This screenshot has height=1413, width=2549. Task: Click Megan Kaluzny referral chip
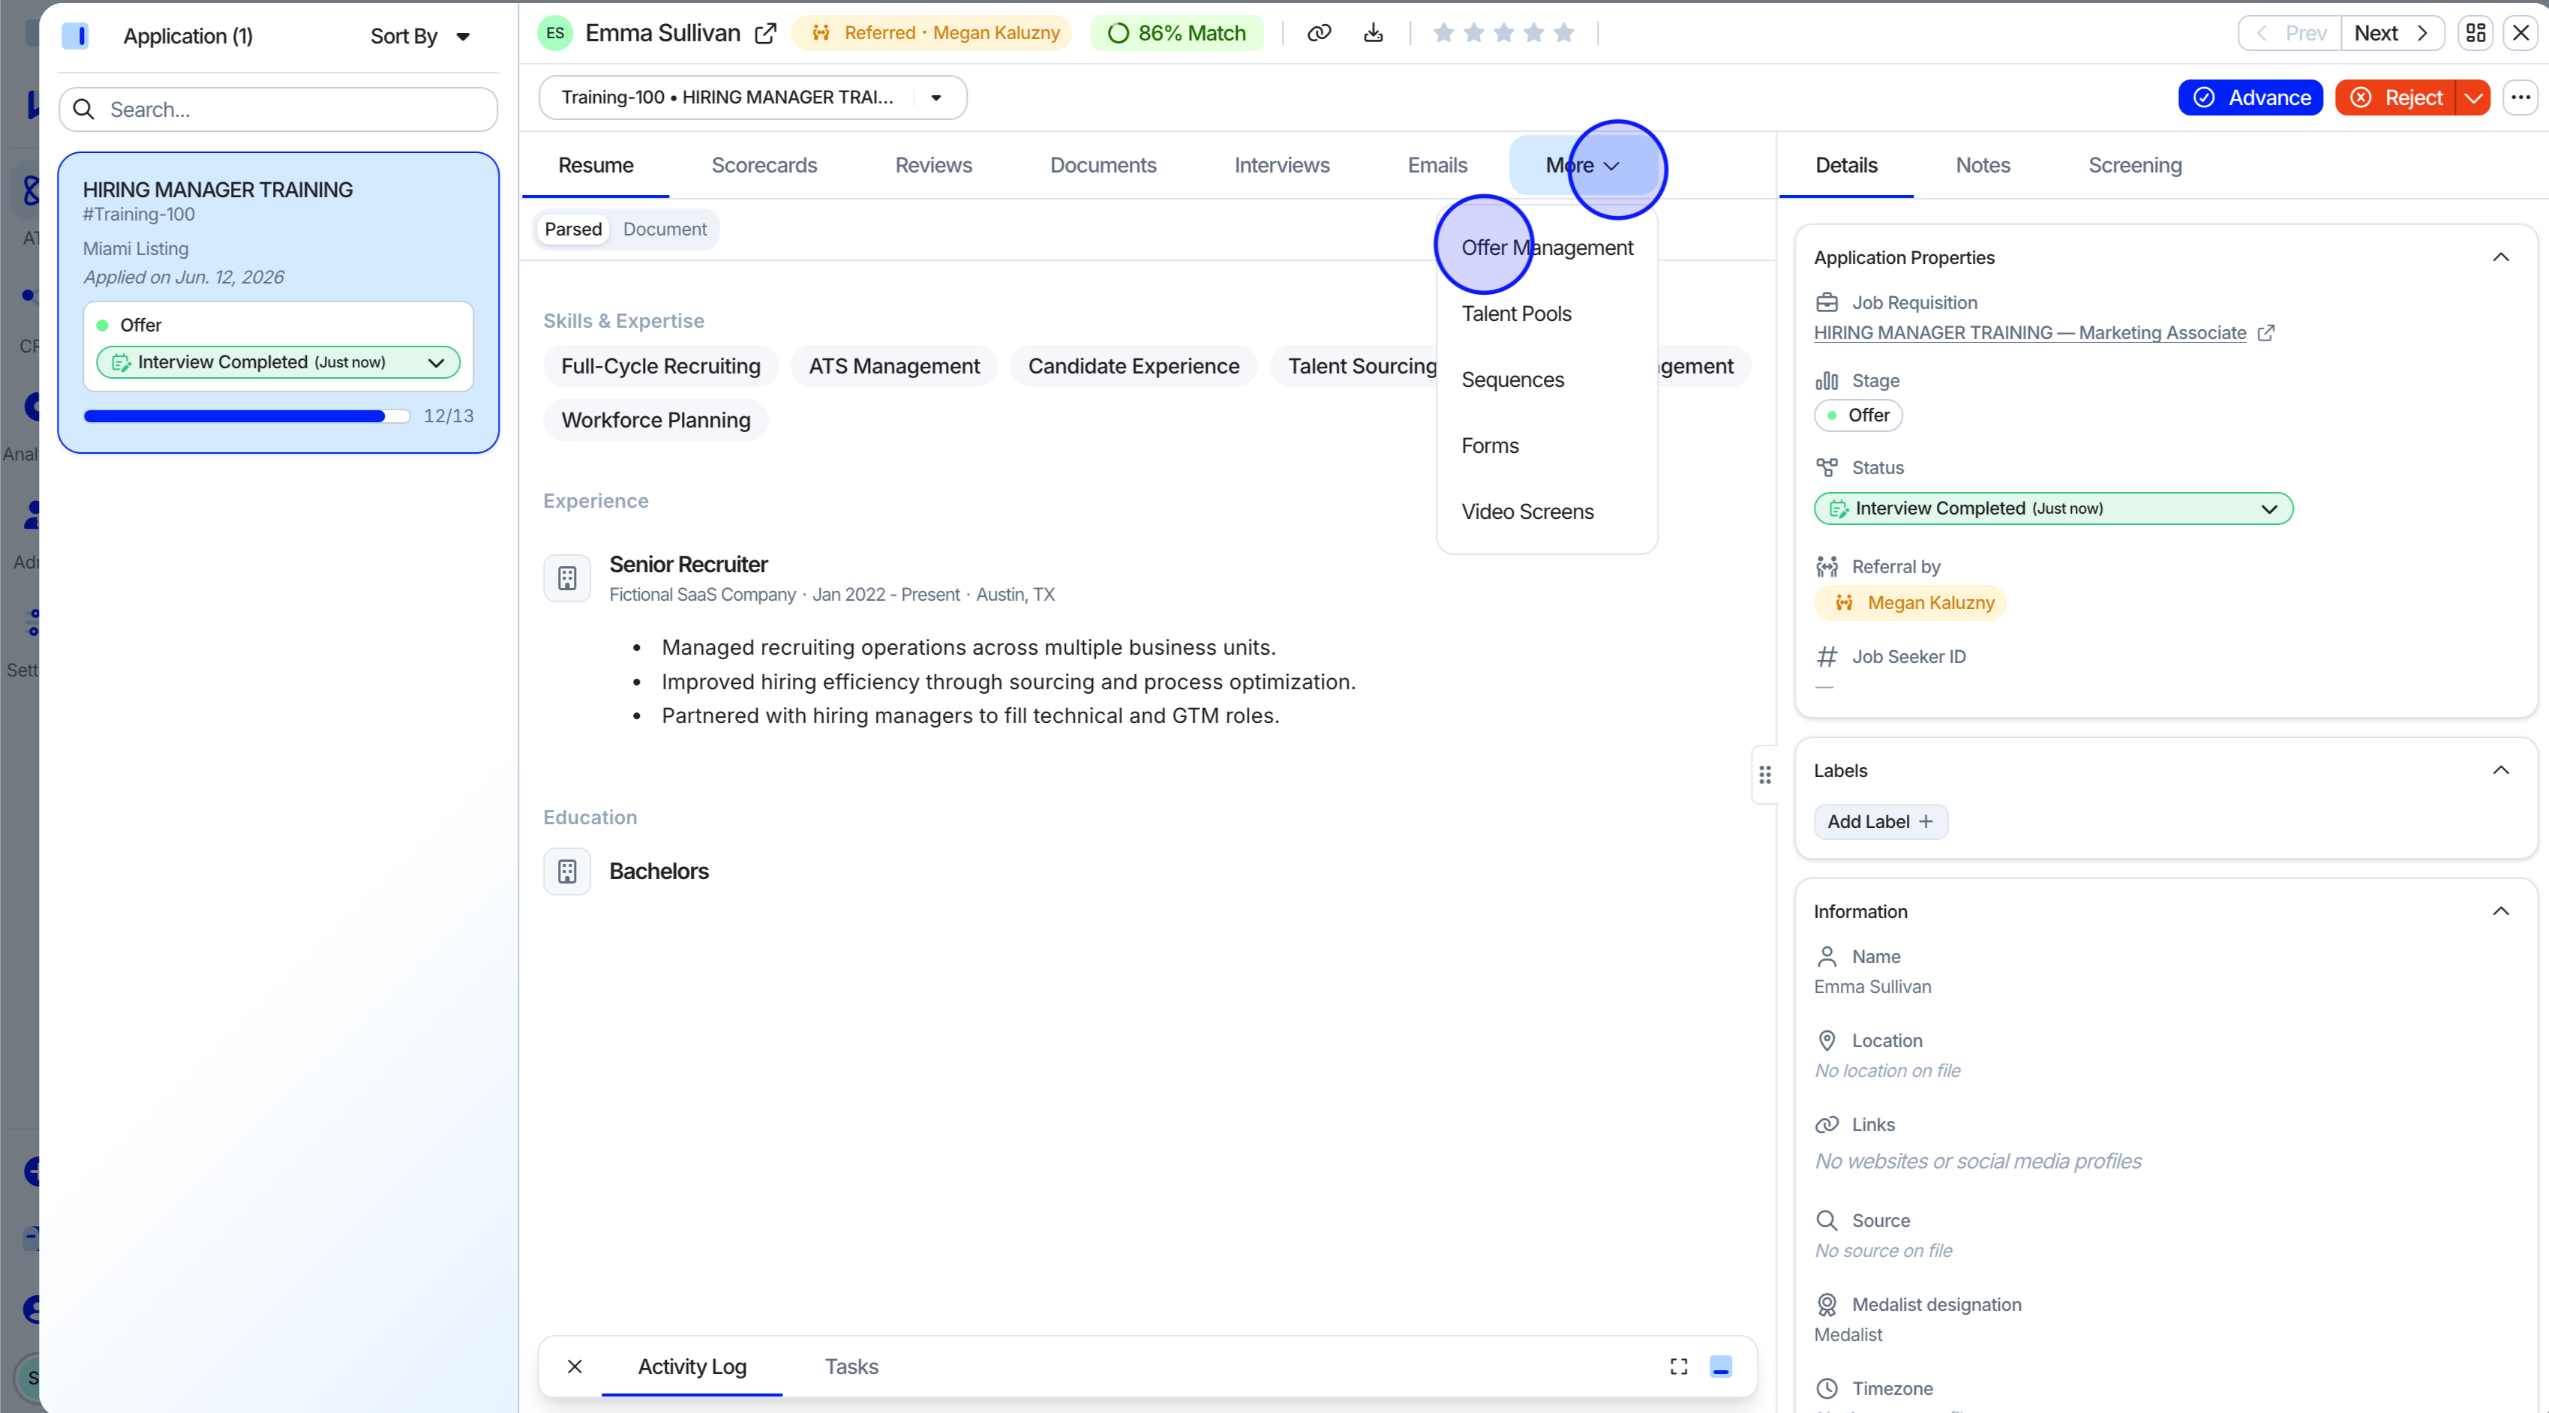[x=1910, y=602]
